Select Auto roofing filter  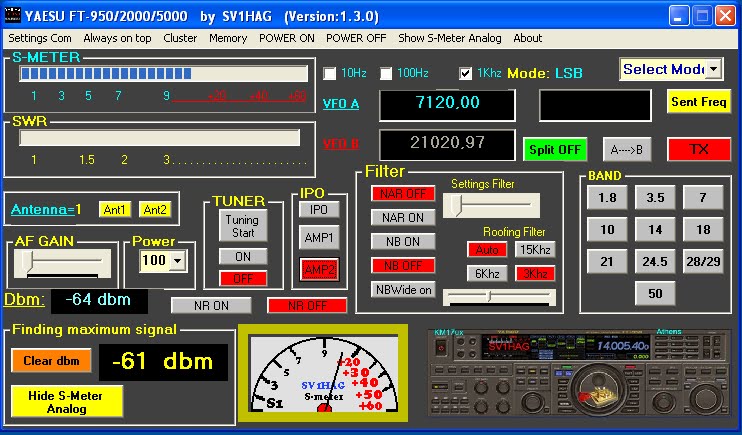487,249
